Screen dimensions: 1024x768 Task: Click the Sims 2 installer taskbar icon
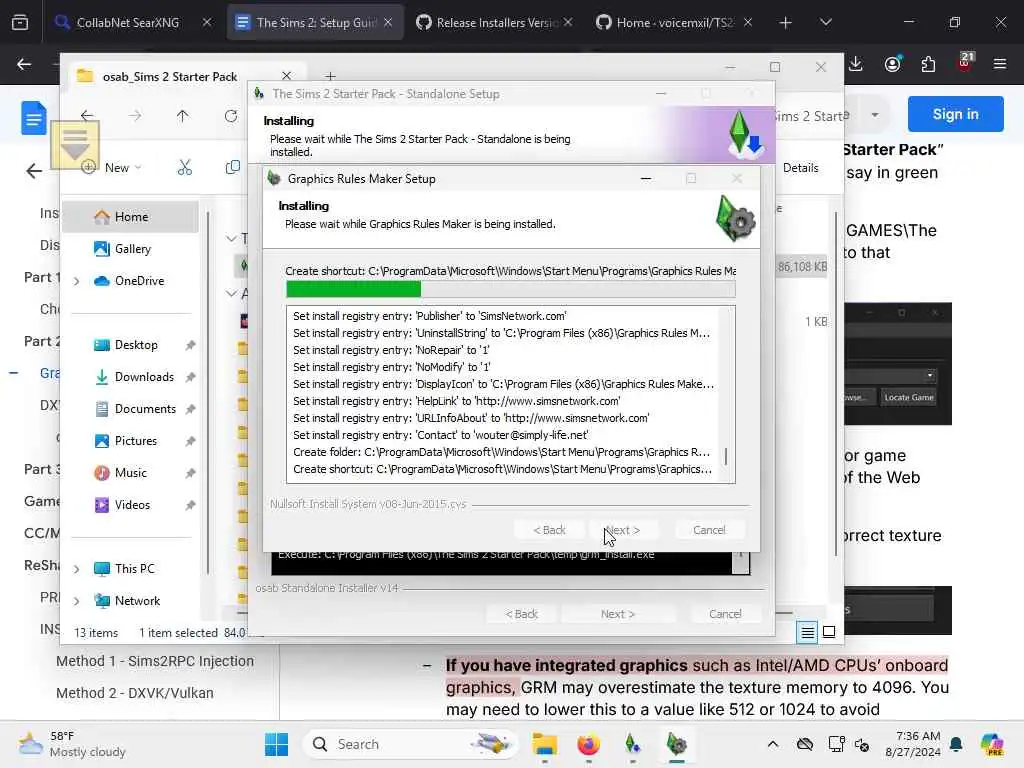pos(632,744)
